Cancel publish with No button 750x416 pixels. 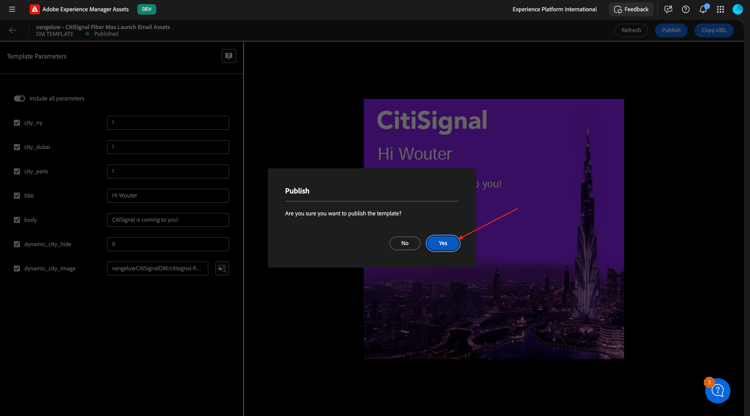[x=405, y=243]
